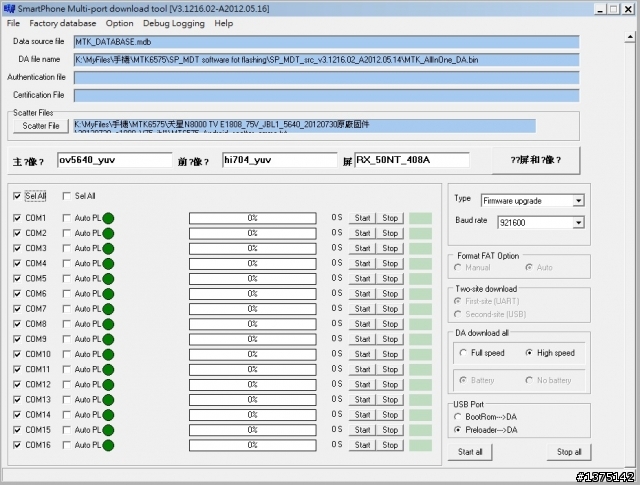
Task: Click the COM8 progress bar
Action: [253, 324]
